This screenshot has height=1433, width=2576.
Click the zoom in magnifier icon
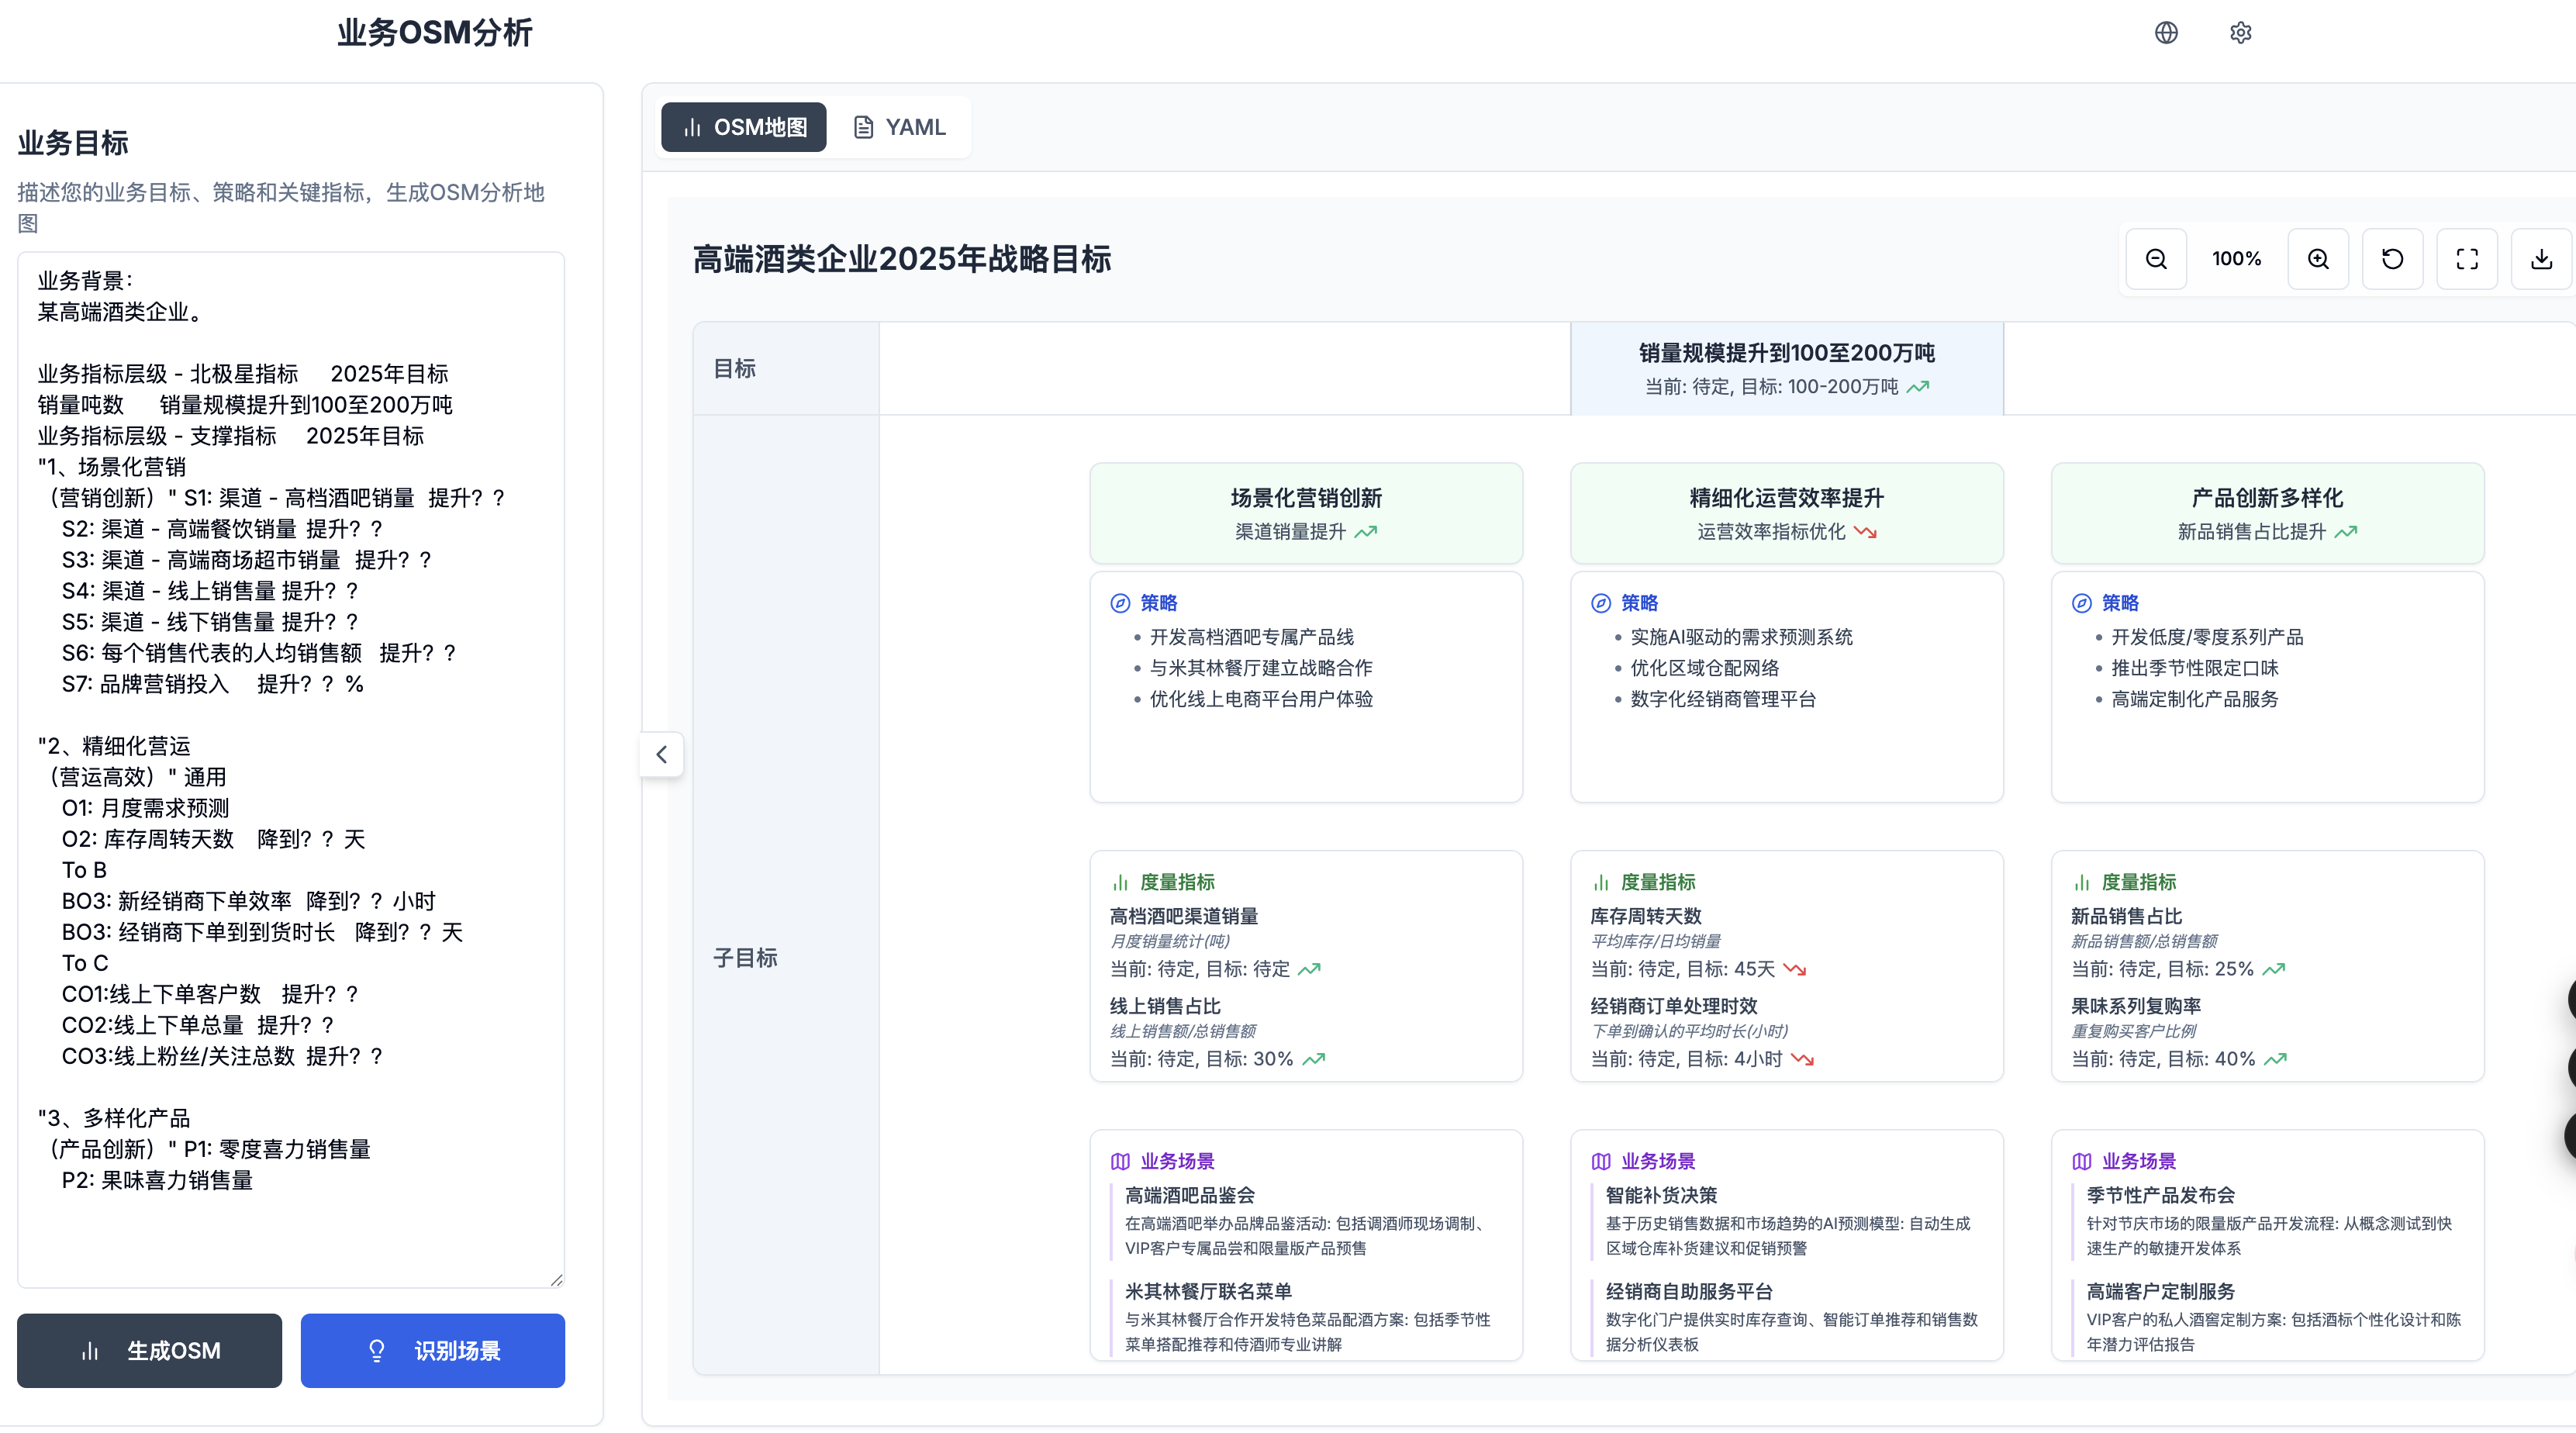[x=2318, y=259]
